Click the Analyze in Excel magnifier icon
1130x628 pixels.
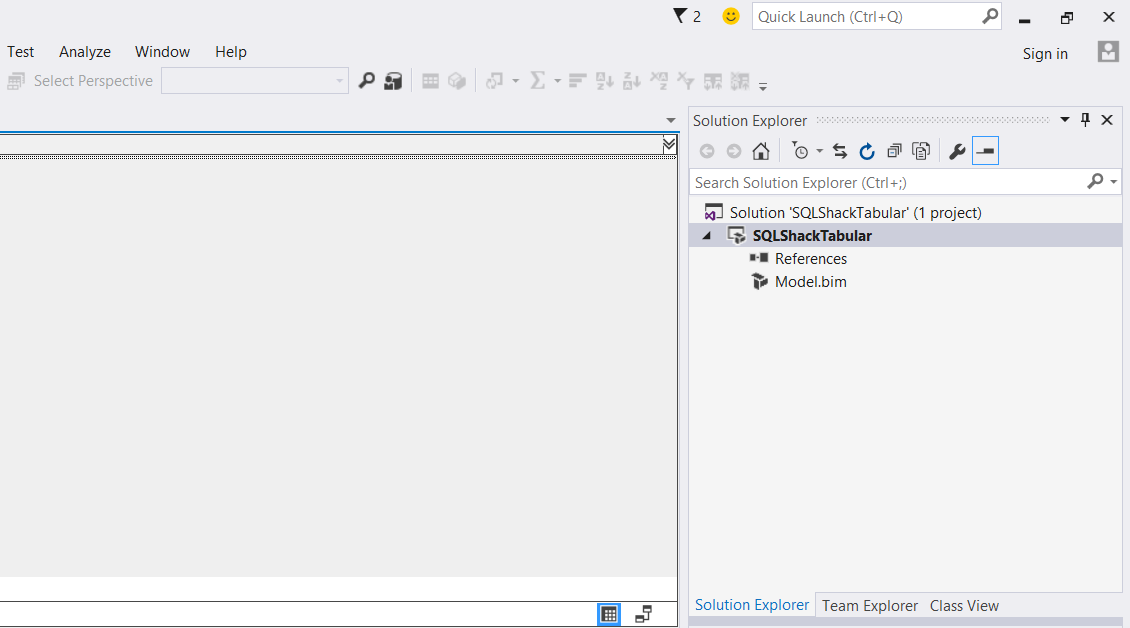367,81
